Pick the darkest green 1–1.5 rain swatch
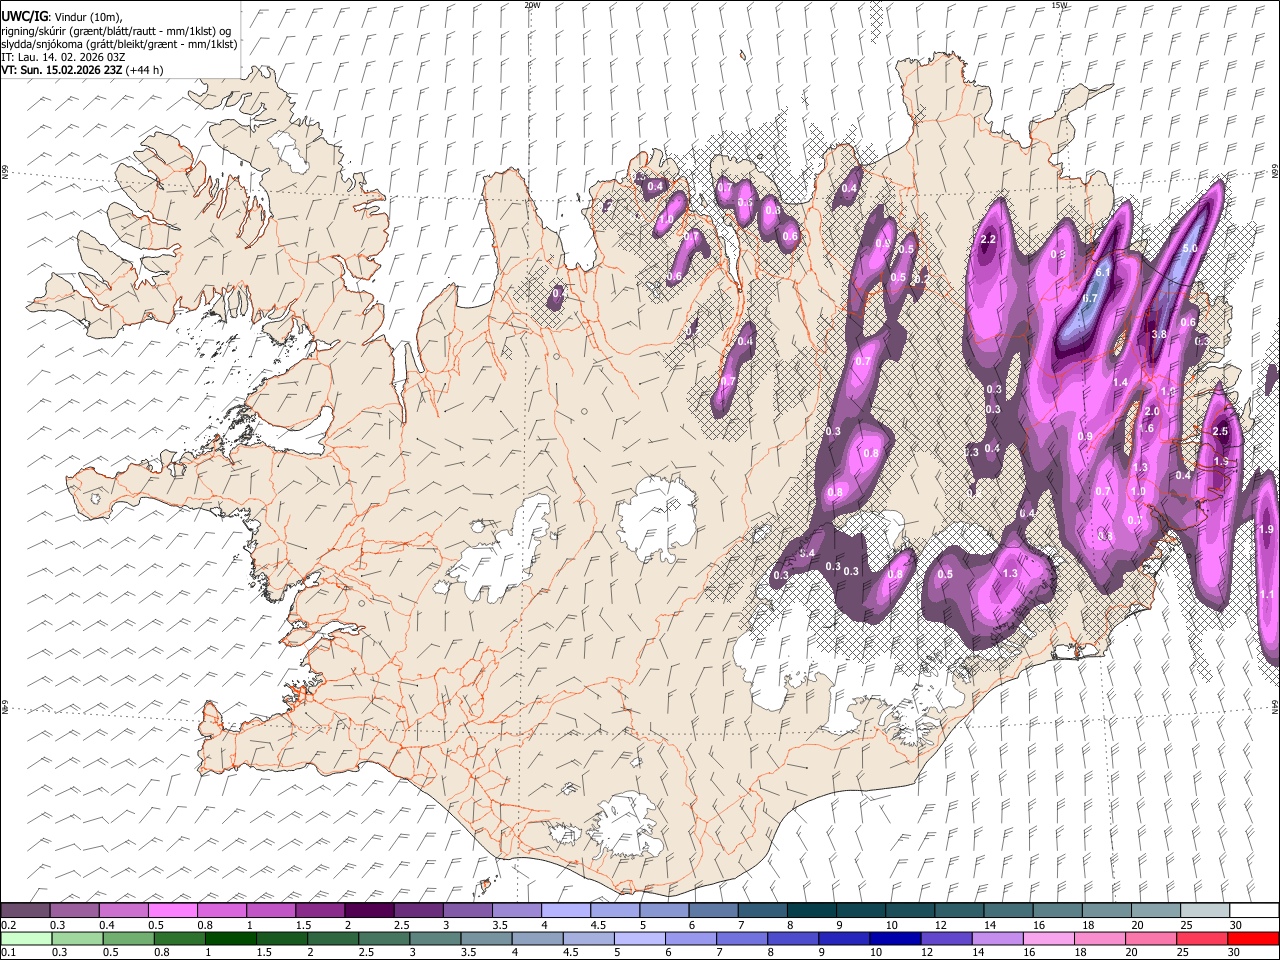 [230, 938]
